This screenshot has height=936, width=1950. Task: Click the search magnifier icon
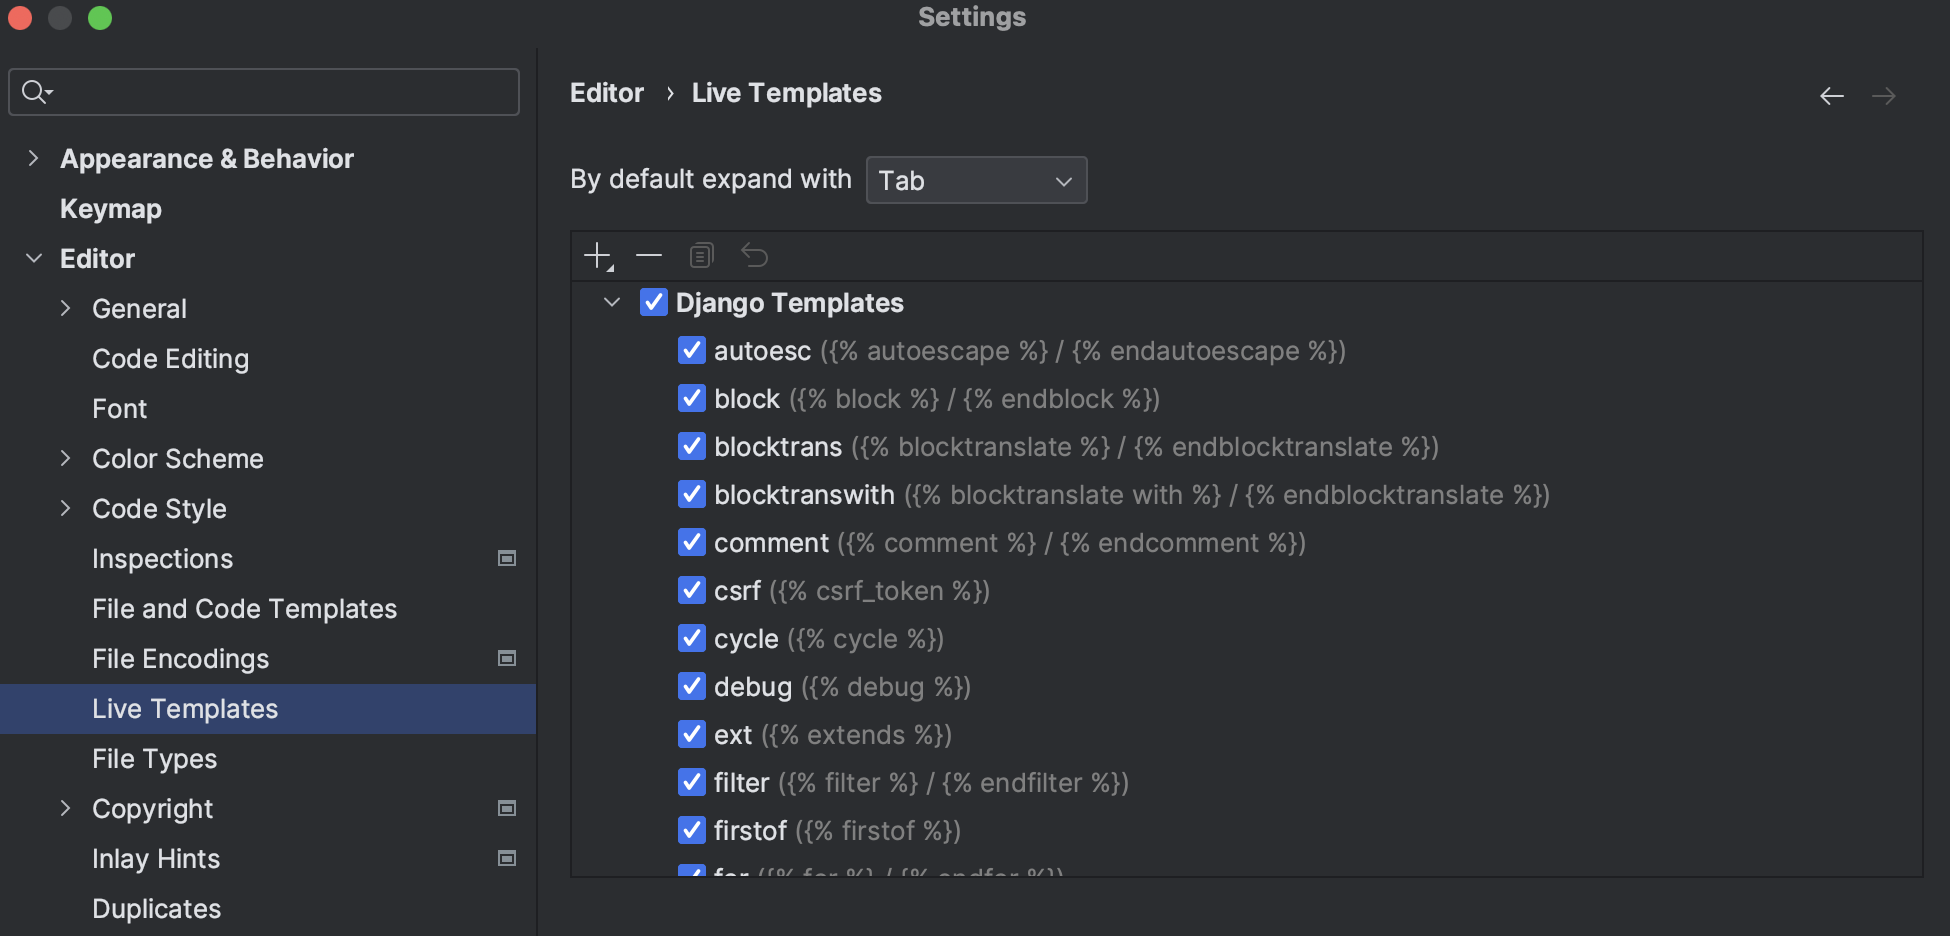point(36,92)
